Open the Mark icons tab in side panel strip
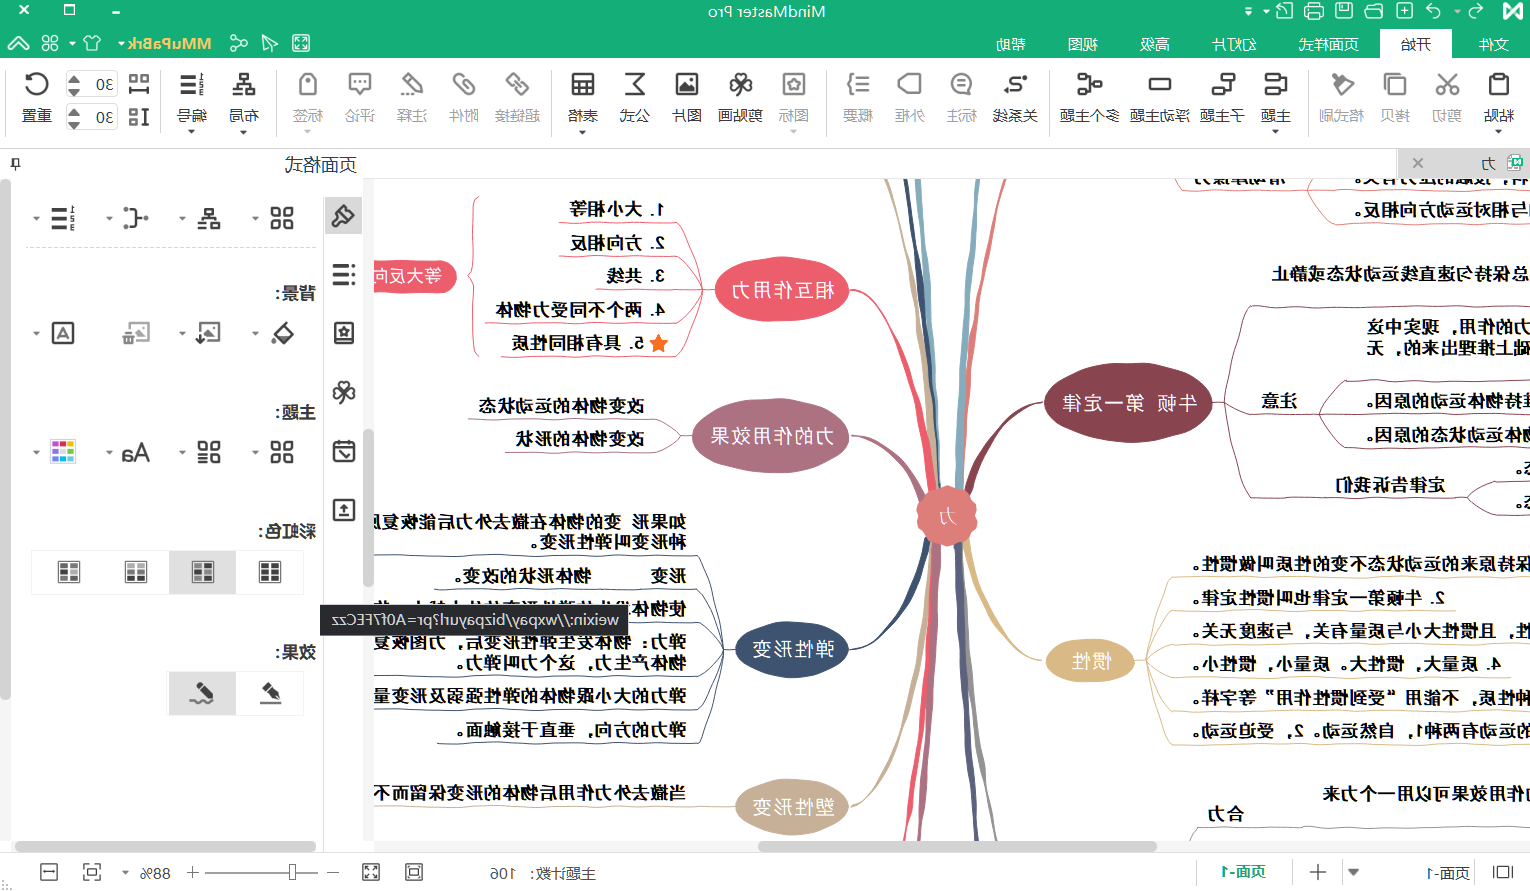This screenshot has width=1530, height=891. pos(344,333)
